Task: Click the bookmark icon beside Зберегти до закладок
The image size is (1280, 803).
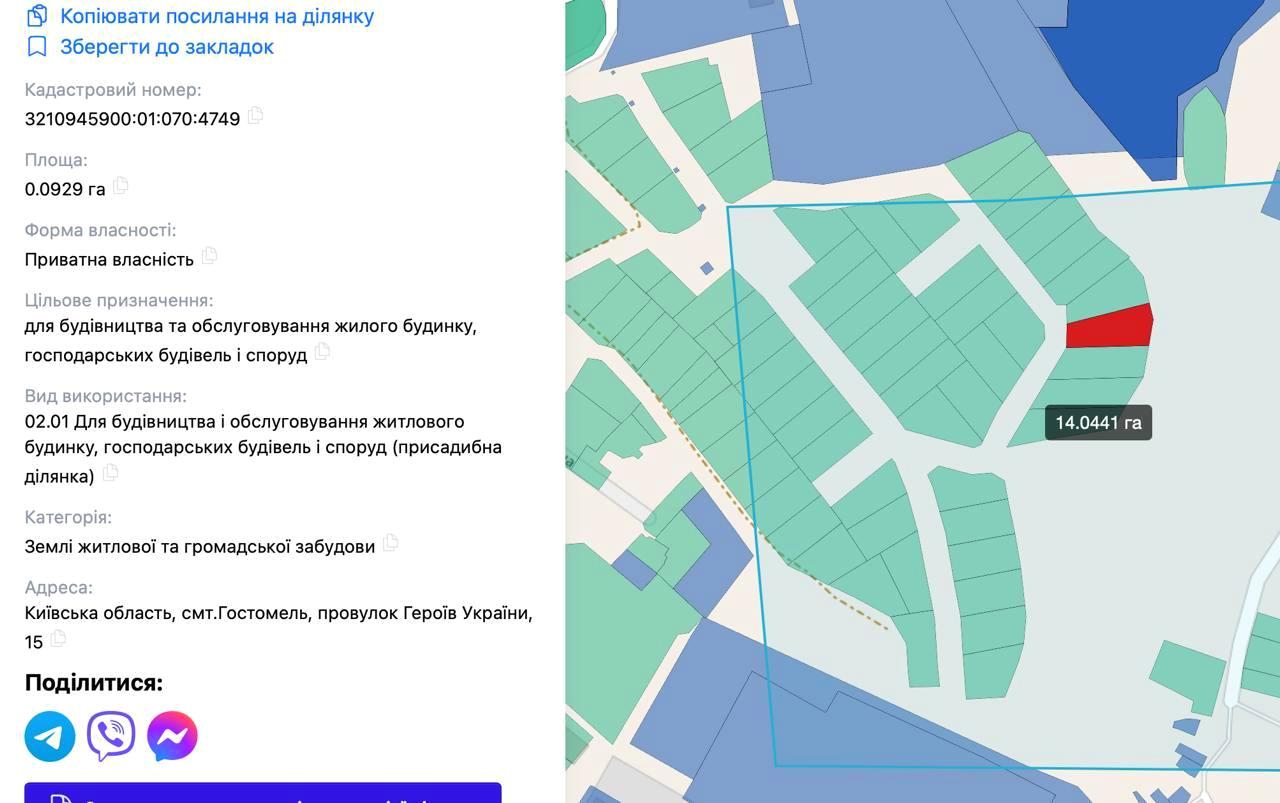Action: 37,47
